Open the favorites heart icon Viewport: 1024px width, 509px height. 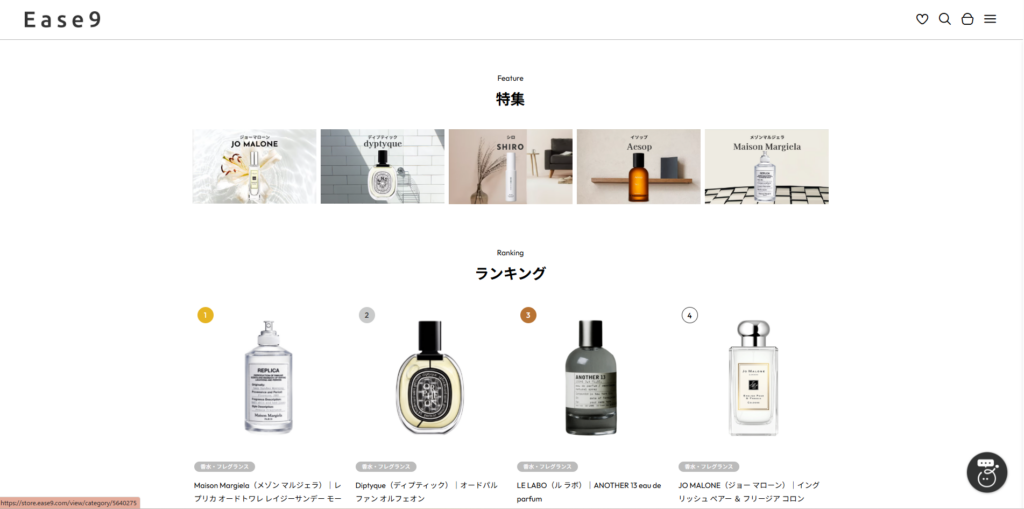(921, 20)
